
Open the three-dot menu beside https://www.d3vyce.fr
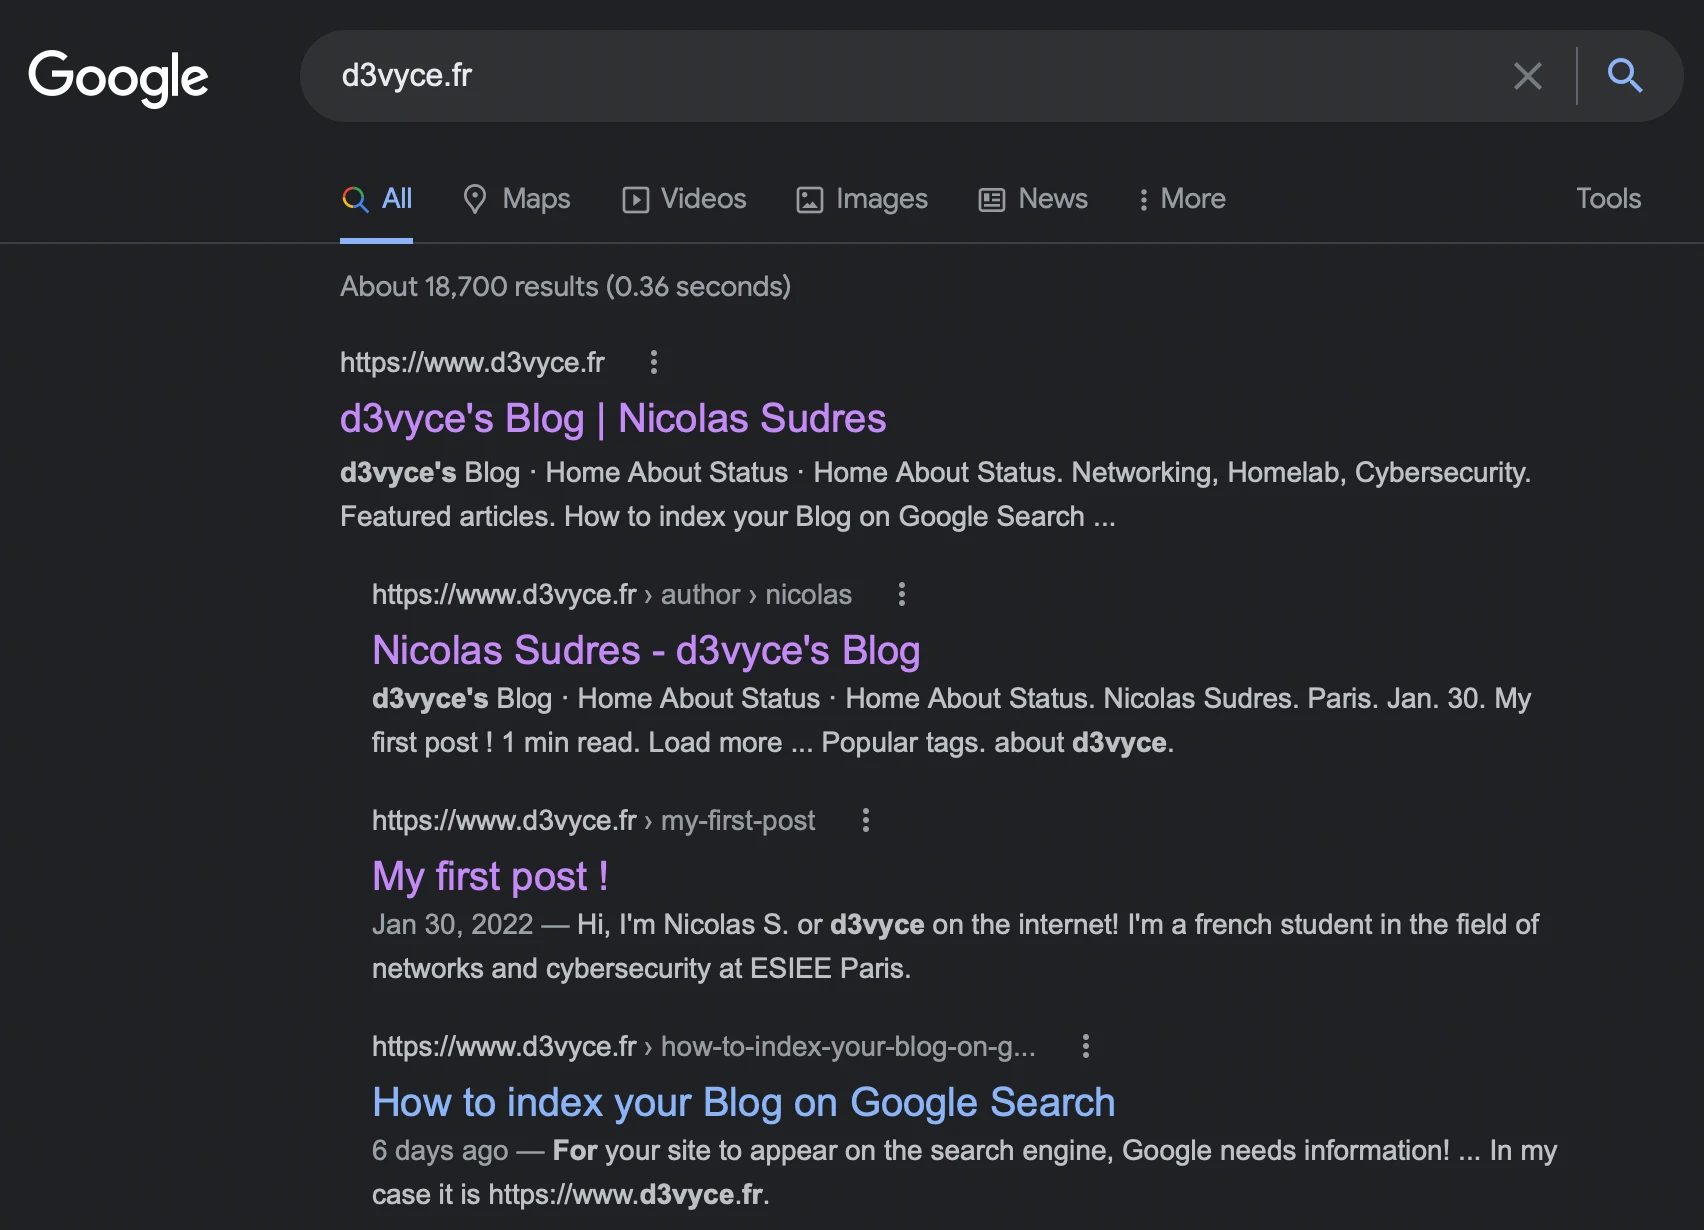pos(652,362)
